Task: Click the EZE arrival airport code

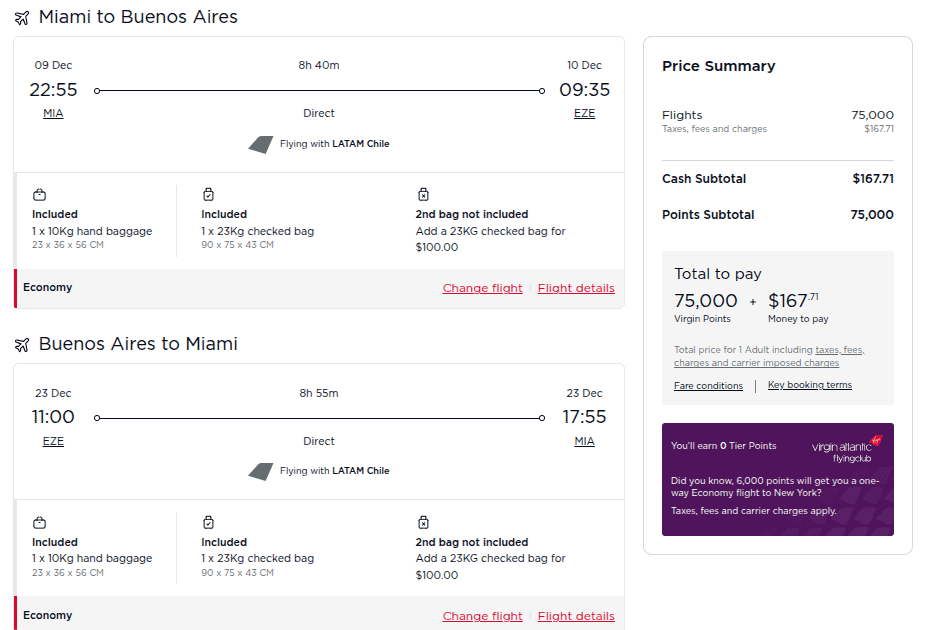Action: coord(584,113)
